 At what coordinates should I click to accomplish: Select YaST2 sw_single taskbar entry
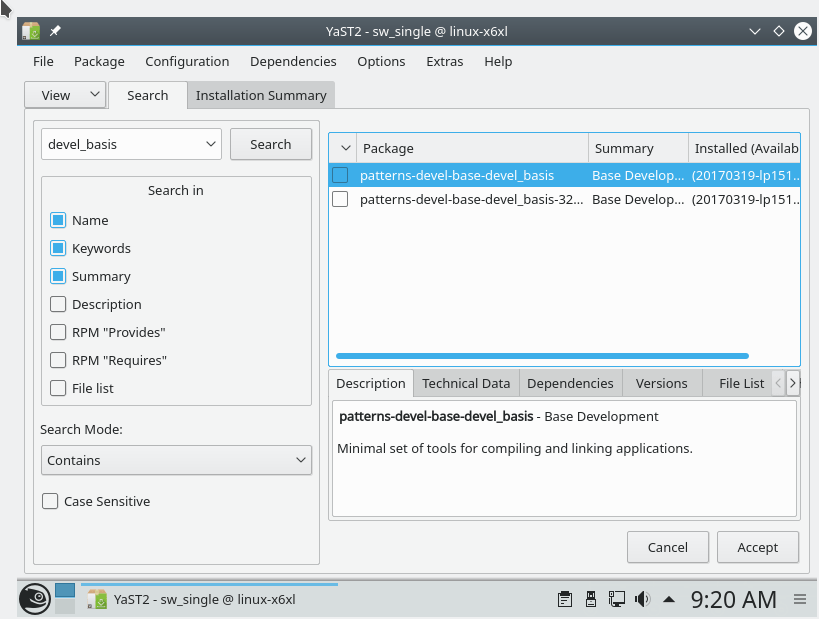[x=209, y=599]
